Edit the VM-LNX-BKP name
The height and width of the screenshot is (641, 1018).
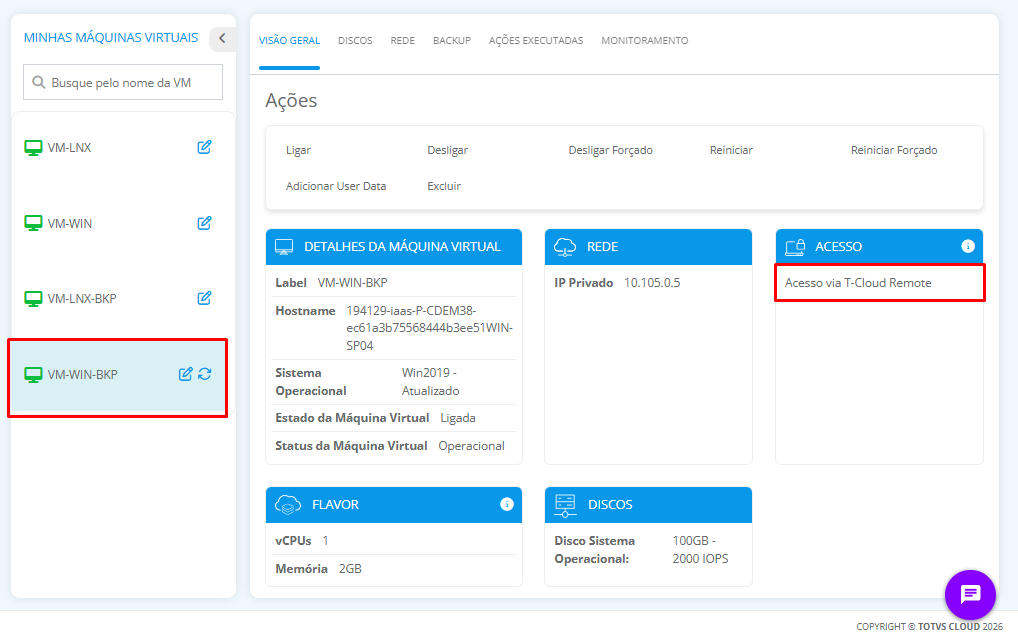click(205, 298)
